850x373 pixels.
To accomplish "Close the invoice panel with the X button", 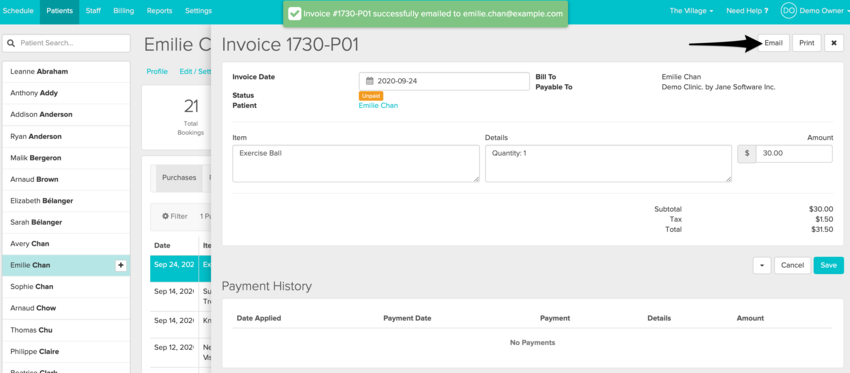I will (834, 43).
